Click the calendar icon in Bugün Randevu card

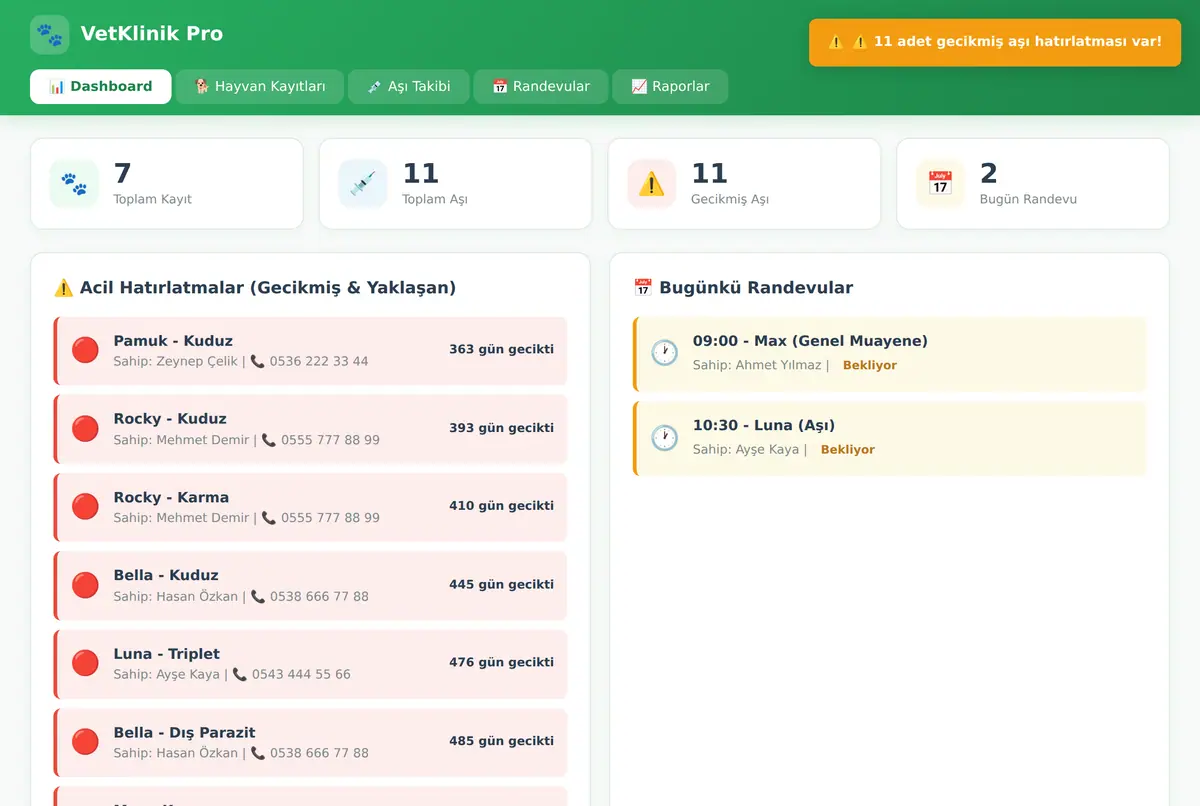click(x=941, y=184)
